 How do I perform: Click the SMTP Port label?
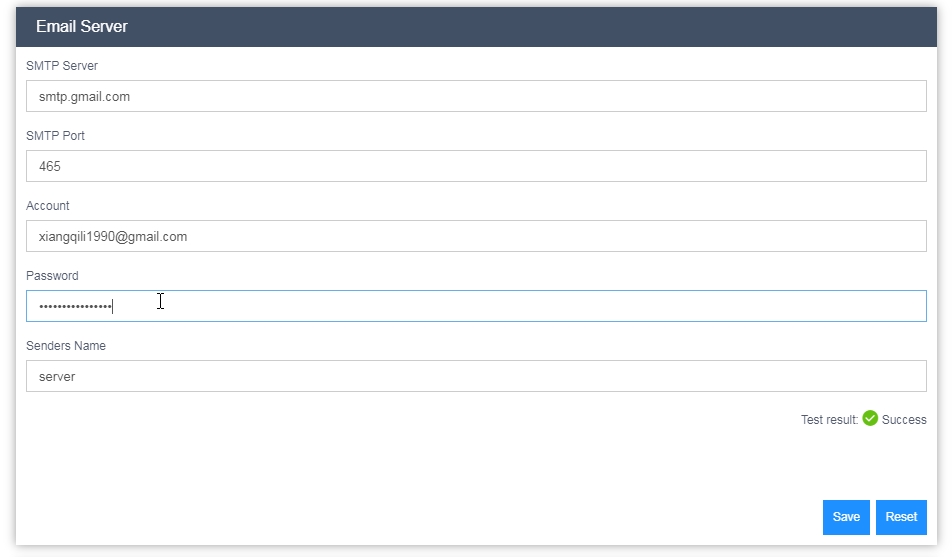point(55,135)
